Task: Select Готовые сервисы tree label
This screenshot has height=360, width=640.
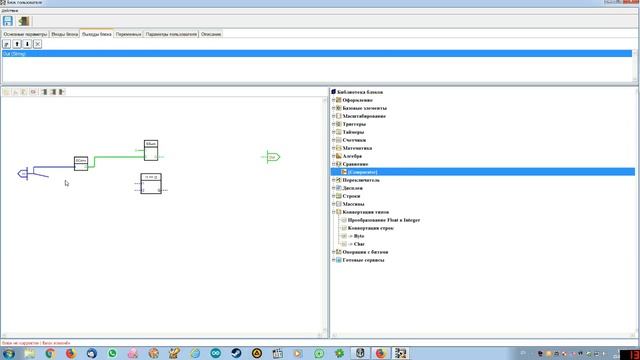Action: [x=363, y=260]
